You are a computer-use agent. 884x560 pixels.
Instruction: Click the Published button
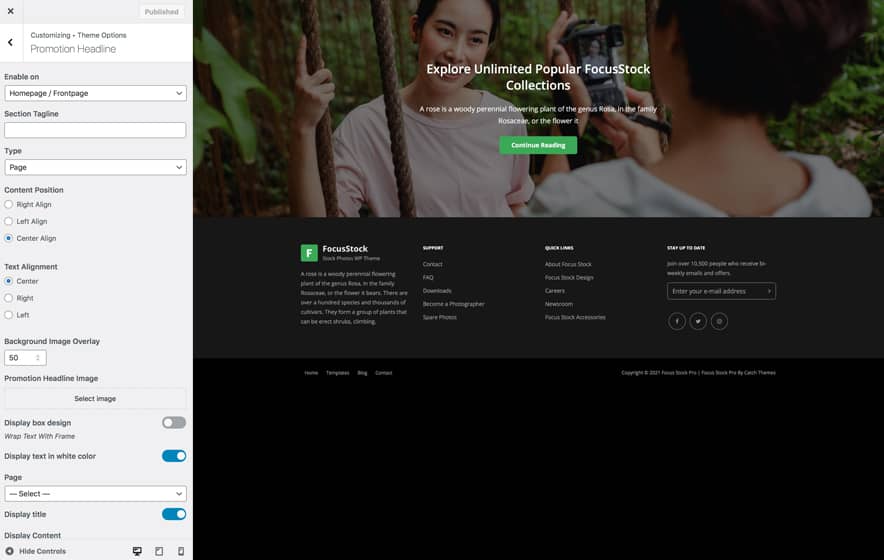pyautogui.click(x=161, y=11)
